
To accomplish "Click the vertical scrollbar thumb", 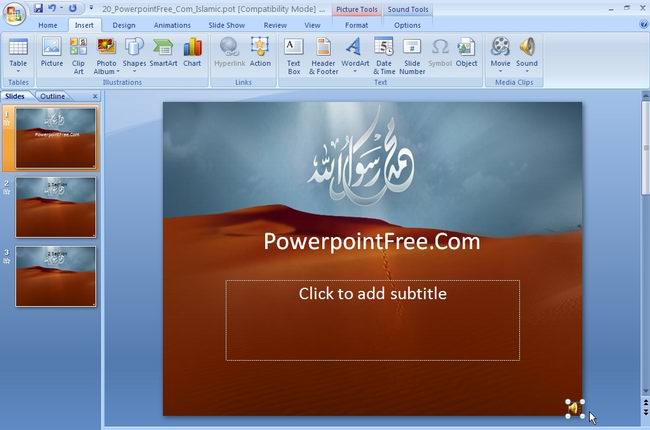I will point(645,147).
